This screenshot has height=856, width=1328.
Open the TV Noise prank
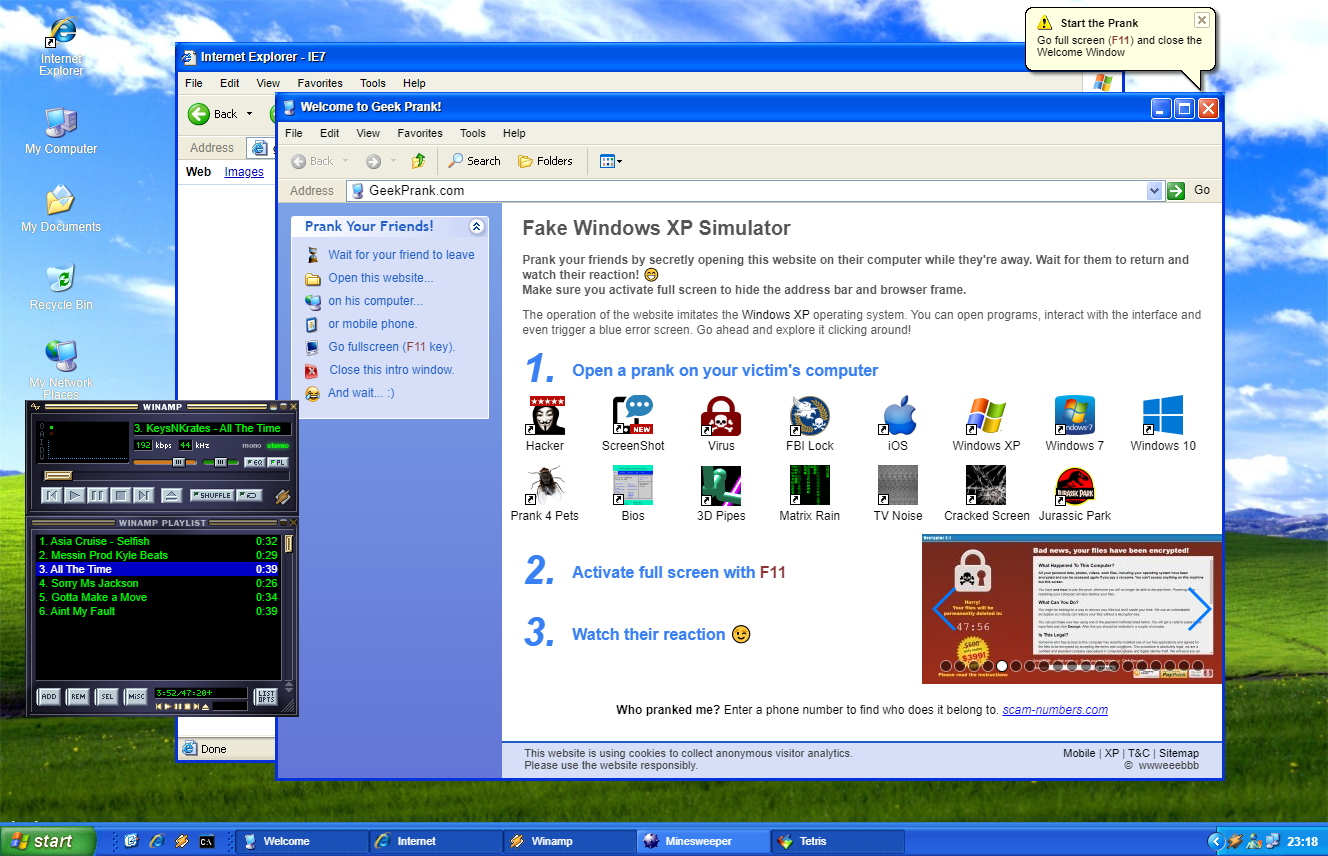point(898,494)
